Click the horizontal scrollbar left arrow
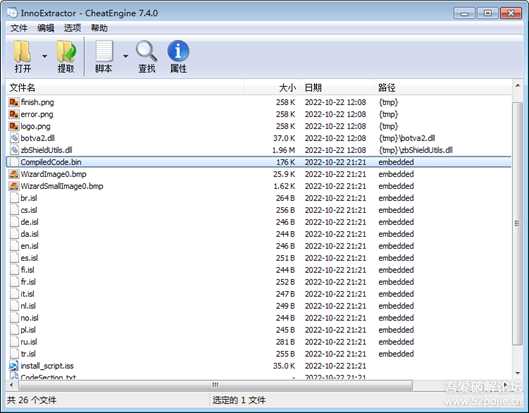The width and height of the screenshot is (529, 413). pos(12,385)
